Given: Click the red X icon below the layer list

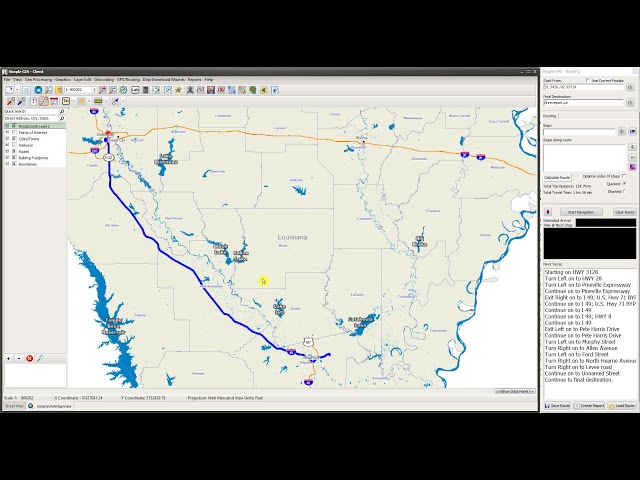Looking at the screenshot, I should click(29, 358).
